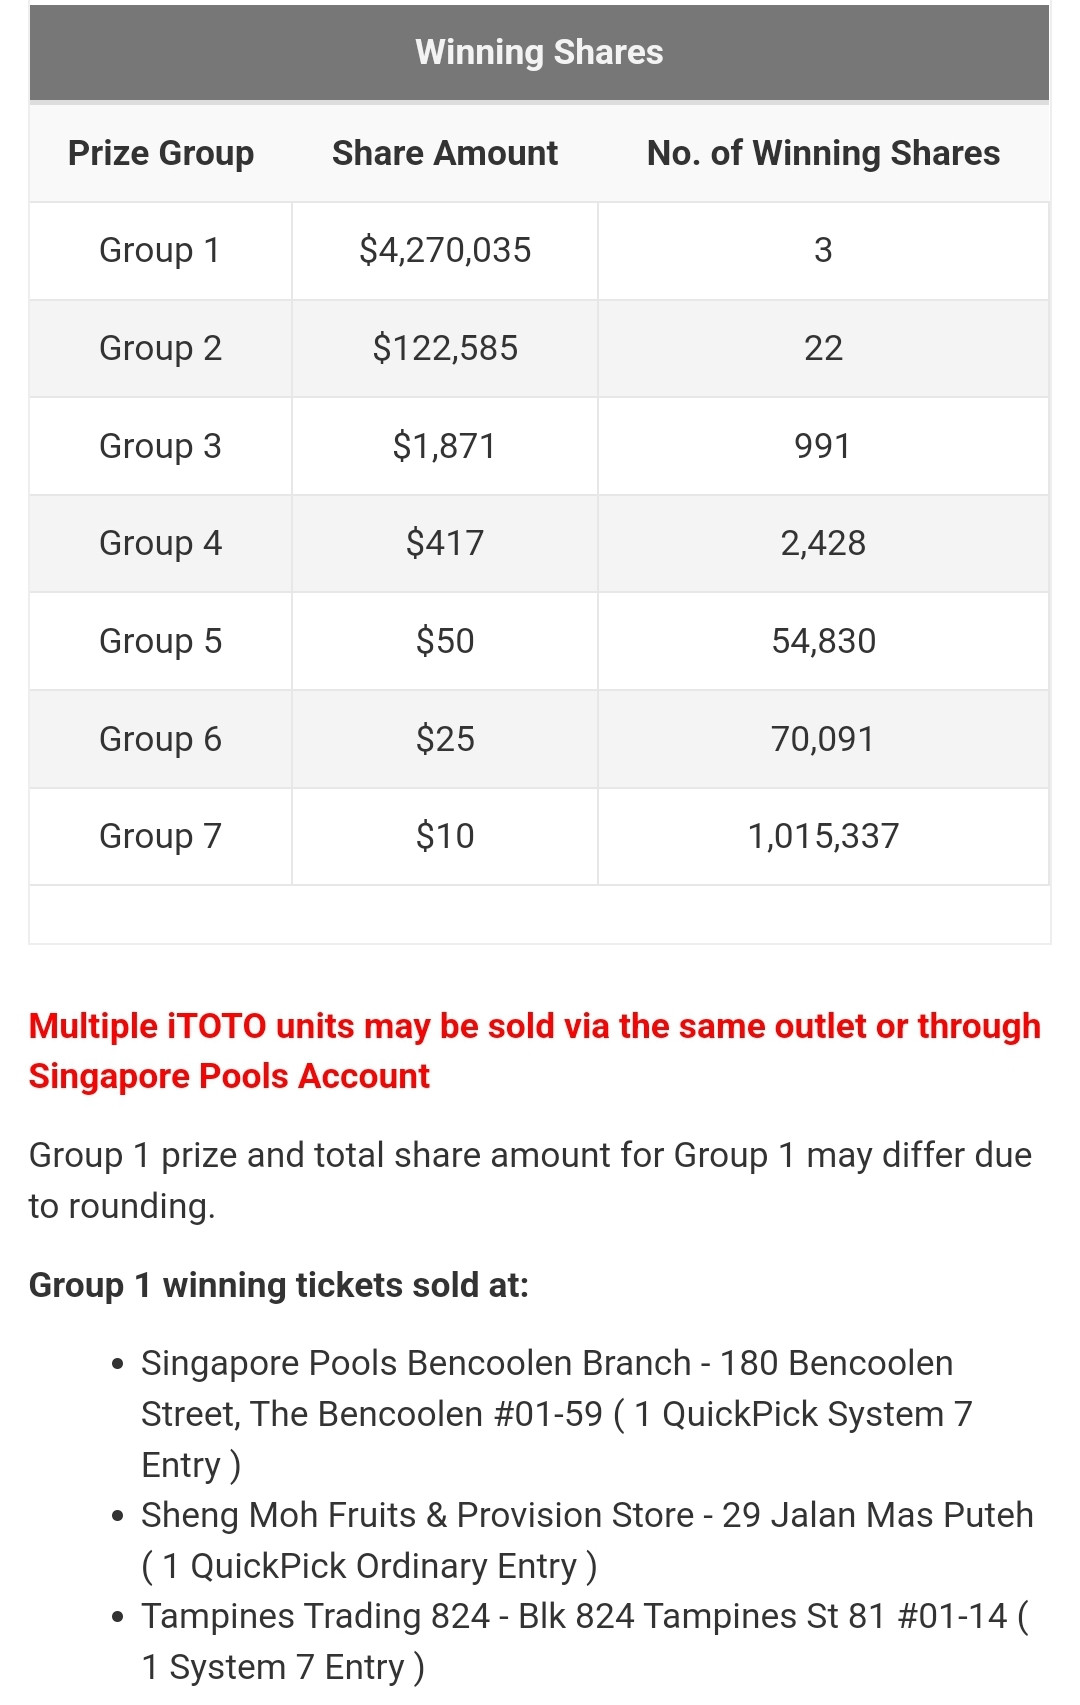The width and height of the screenshot is (1080, 1705).
Task: Click the 1,015,337 winning shares cell
Action: pyautogui.click(x=823, y=836)
